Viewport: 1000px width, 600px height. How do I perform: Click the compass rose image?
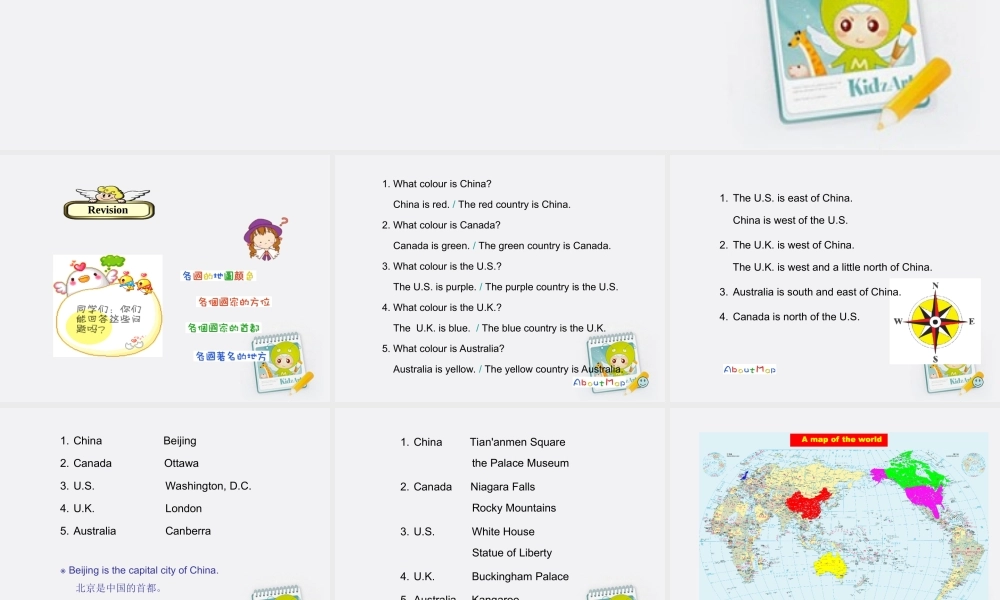935,321
